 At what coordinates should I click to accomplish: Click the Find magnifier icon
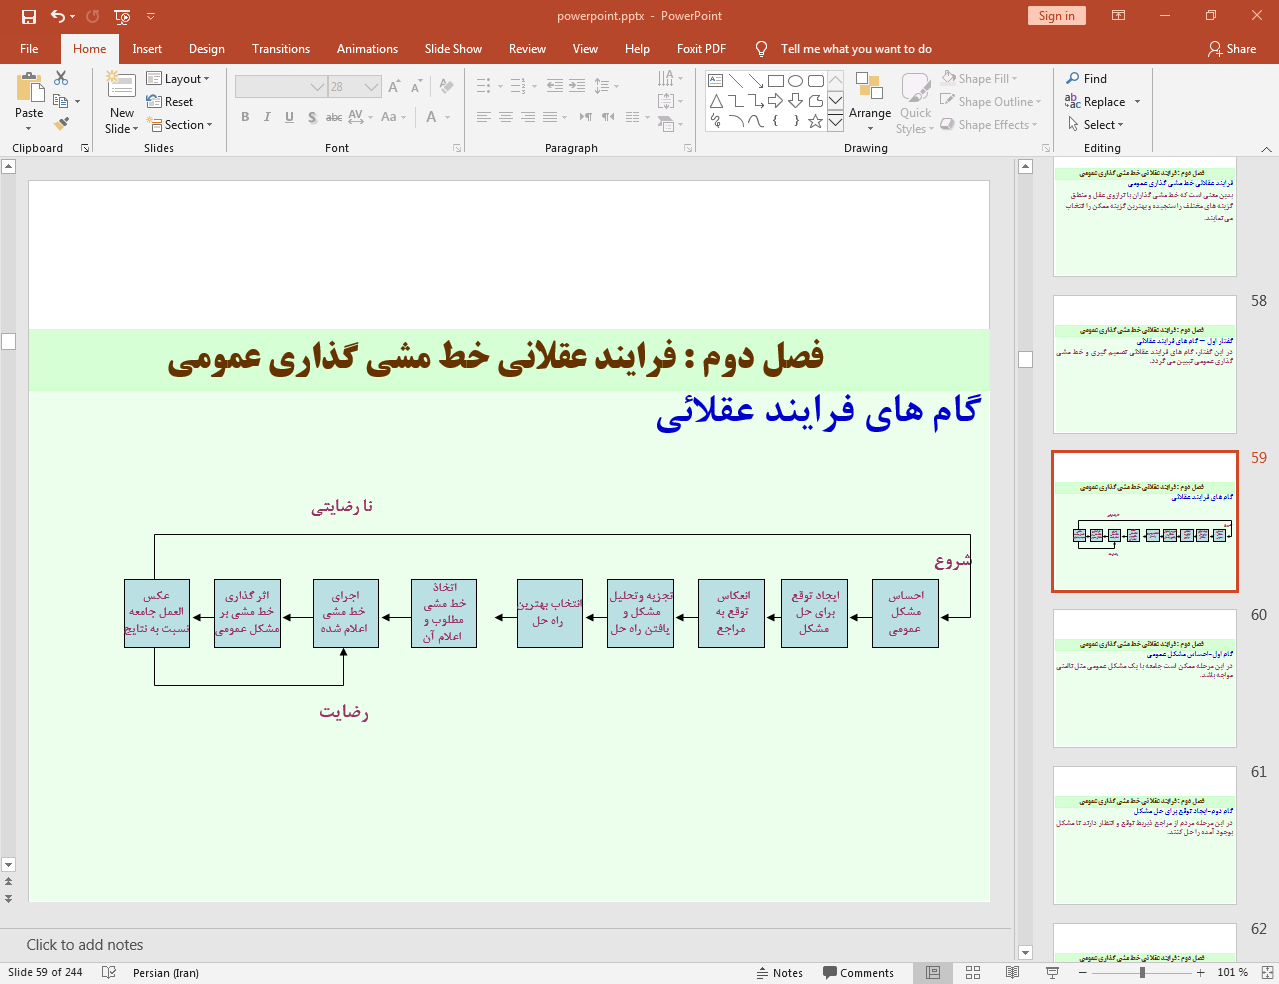click(1073, 78)
